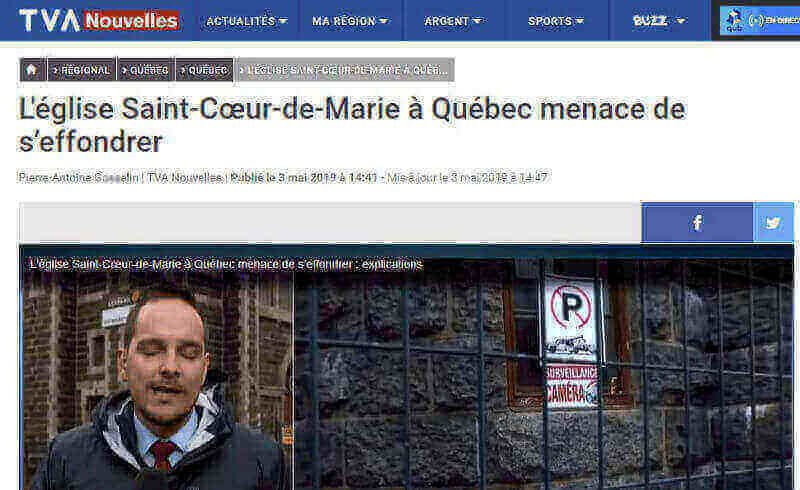Expand the Argent dropdown arrow
Viewport: 800px width, 490px height.
pyautogui.click(x=477, y=21)
